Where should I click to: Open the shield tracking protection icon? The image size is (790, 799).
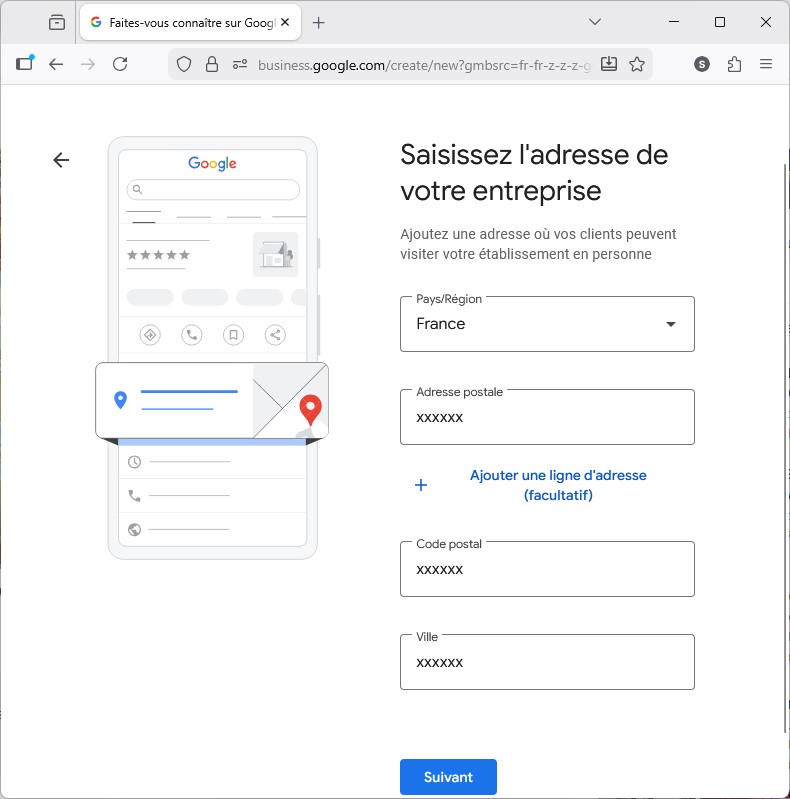click(x=184, y=65)
